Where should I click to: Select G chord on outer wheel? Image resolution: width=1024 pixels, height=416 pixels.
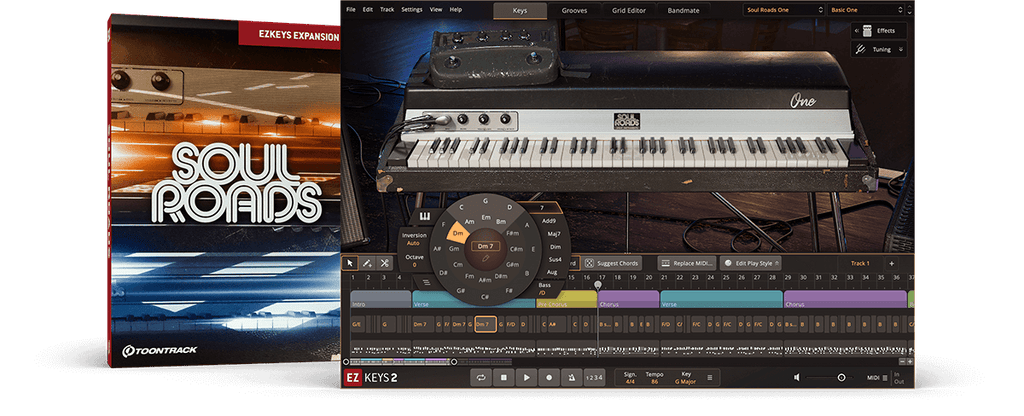pos(485,200)
